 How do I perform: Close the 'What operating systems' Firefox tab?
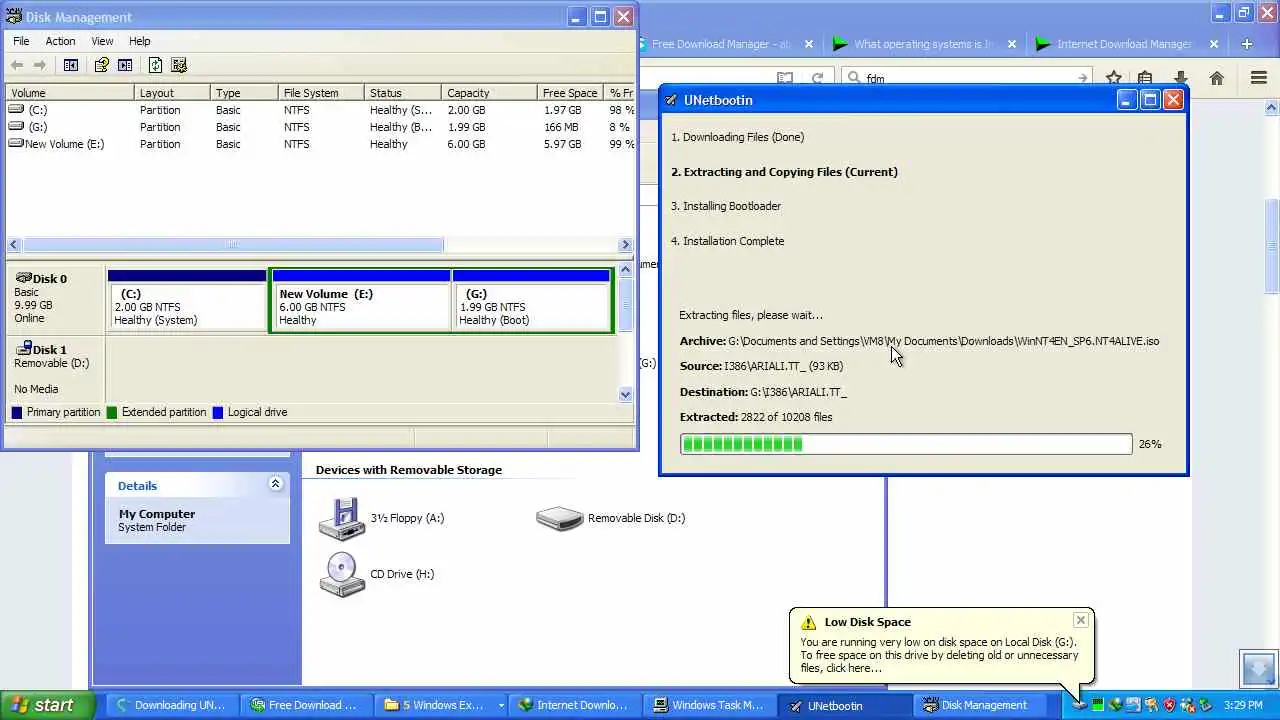click(x=1012, y=44)
